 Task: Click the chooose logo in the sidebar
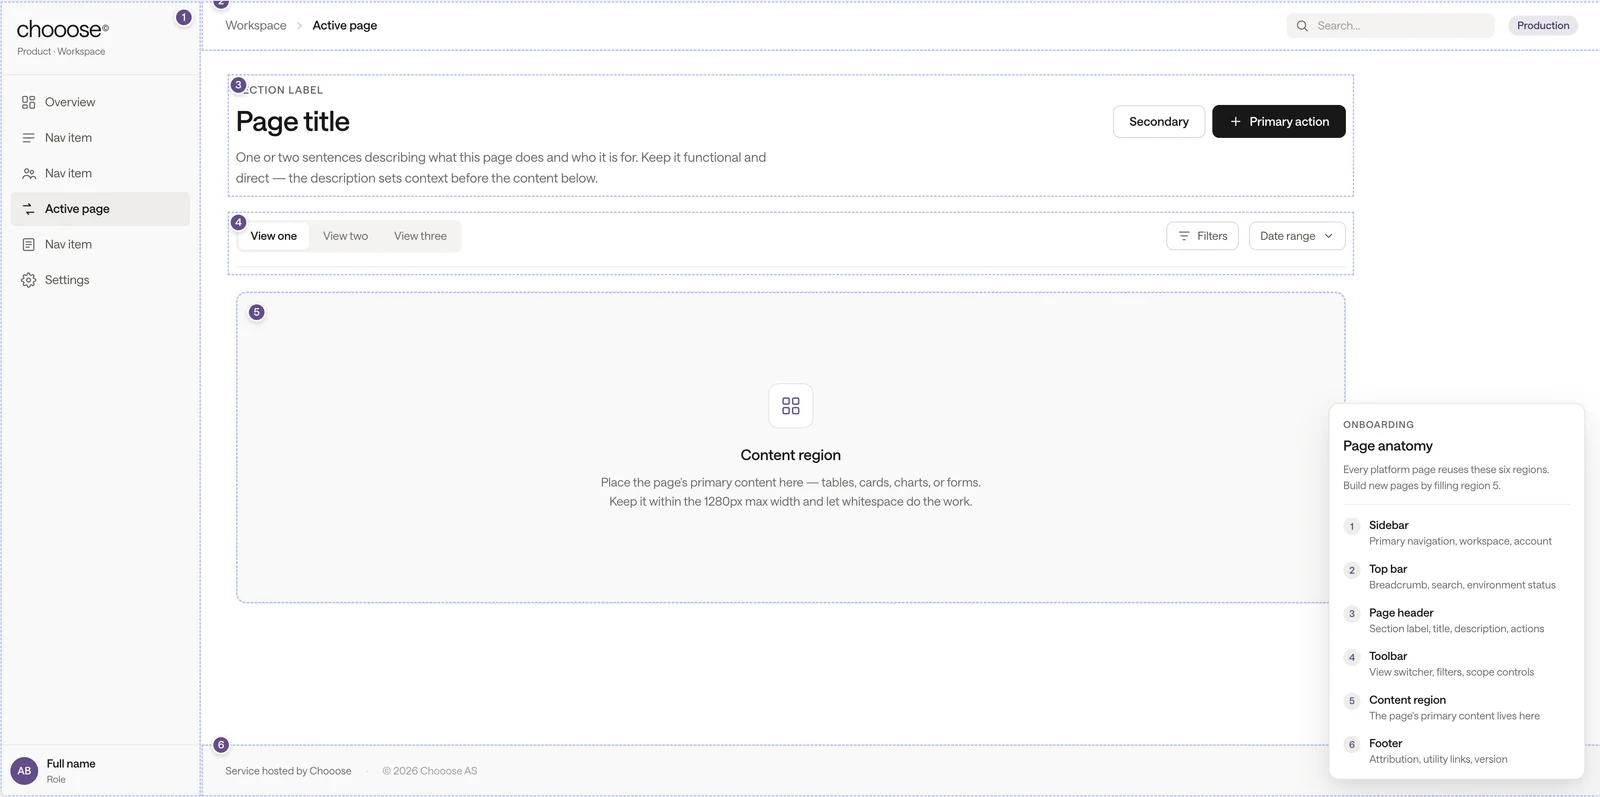[63, 30]
